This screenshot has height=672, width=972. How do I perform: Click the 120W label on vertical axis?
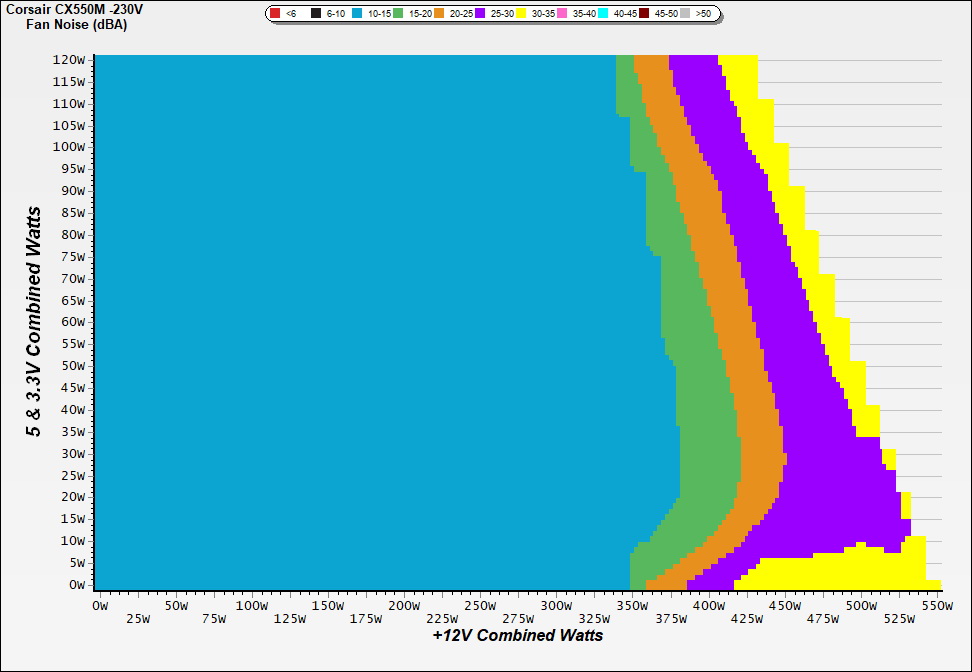(70, 59)
